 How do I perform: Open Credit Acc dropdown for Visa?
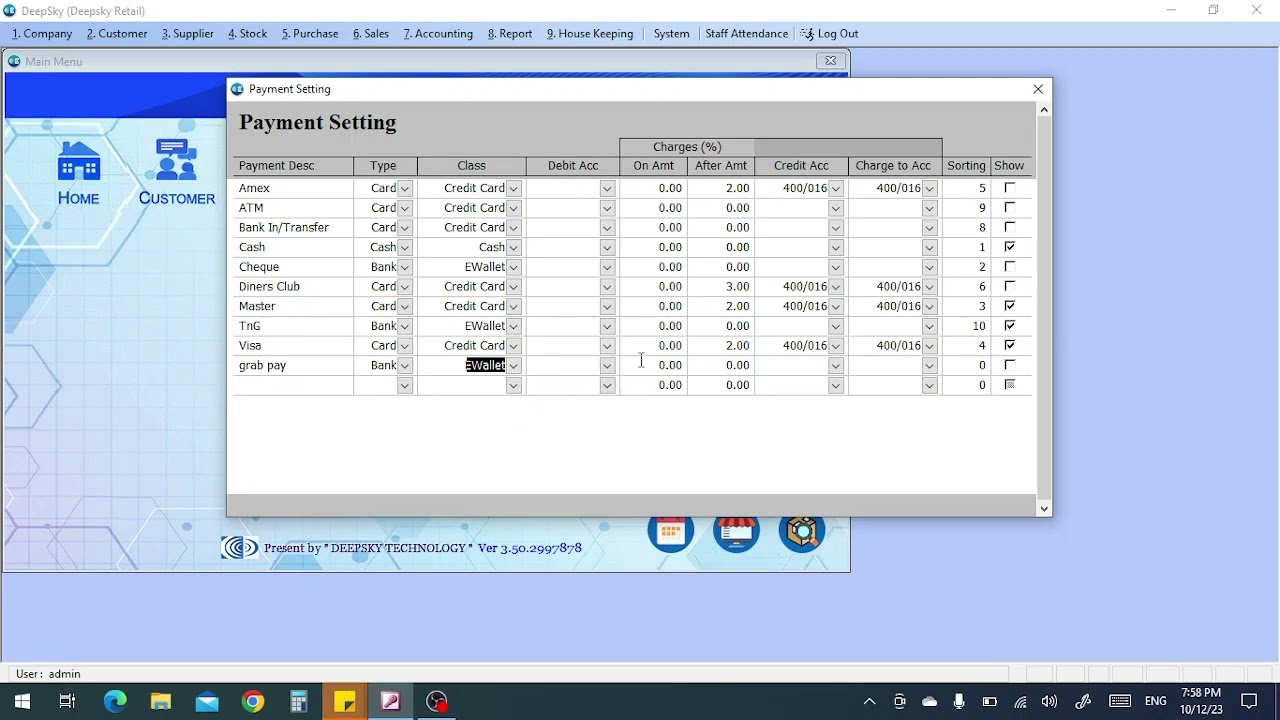(x=836, y=346)
